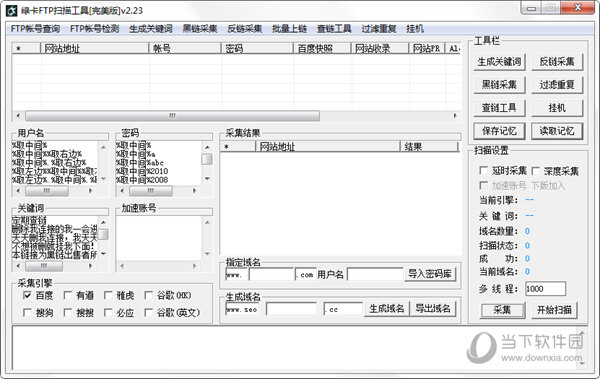Click the 百度快照 column header

pyautogui.click(x=322, y=49)
